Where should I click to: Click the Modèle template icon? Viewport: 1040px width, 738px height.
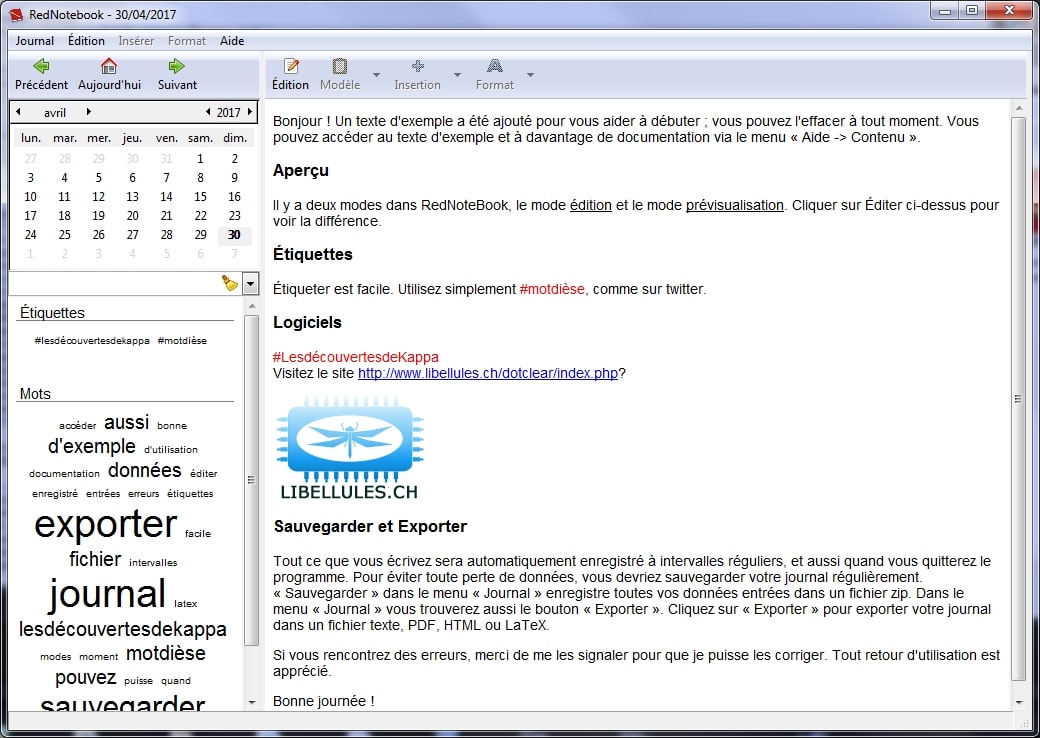[340, 66]
